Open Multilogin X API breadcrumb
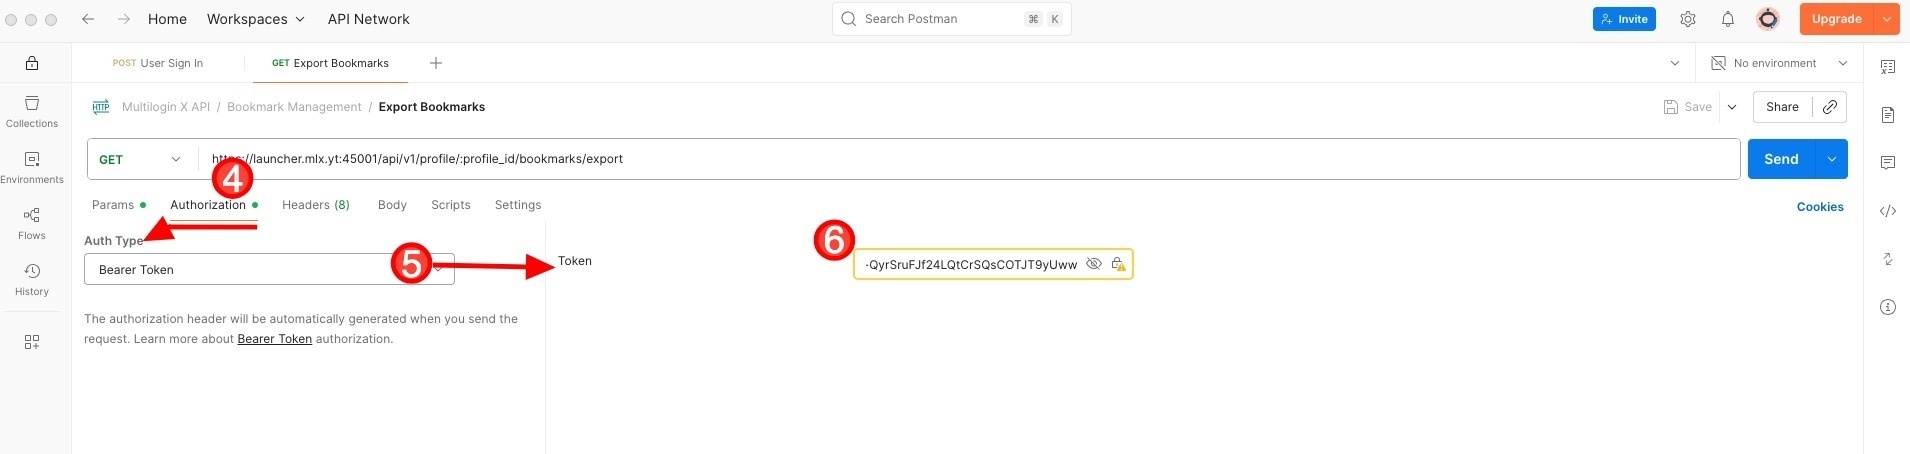The height and width of the screenshot is (454, 1910). coord(166,107)
